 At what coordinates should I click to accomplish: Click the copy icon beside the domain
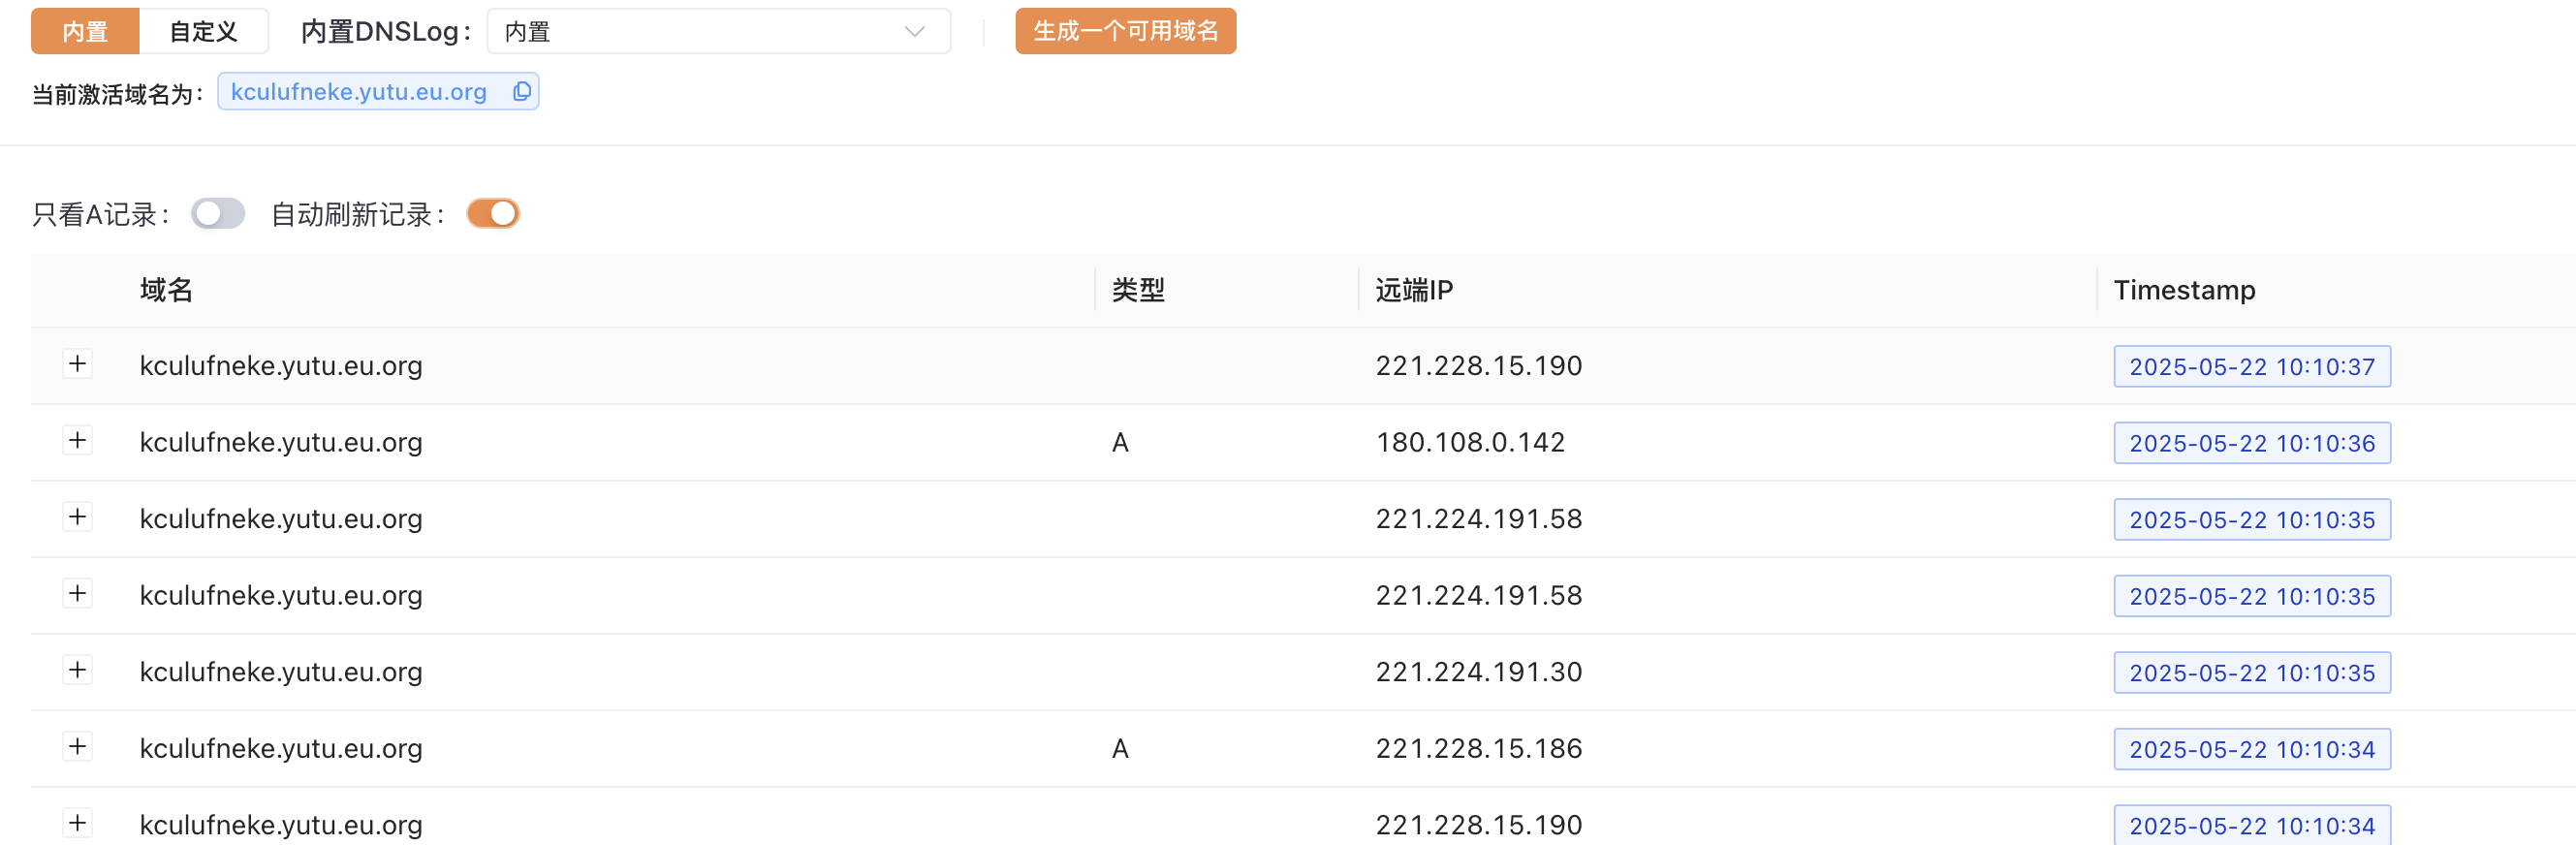pyautogui.click(x=520, y=91)
